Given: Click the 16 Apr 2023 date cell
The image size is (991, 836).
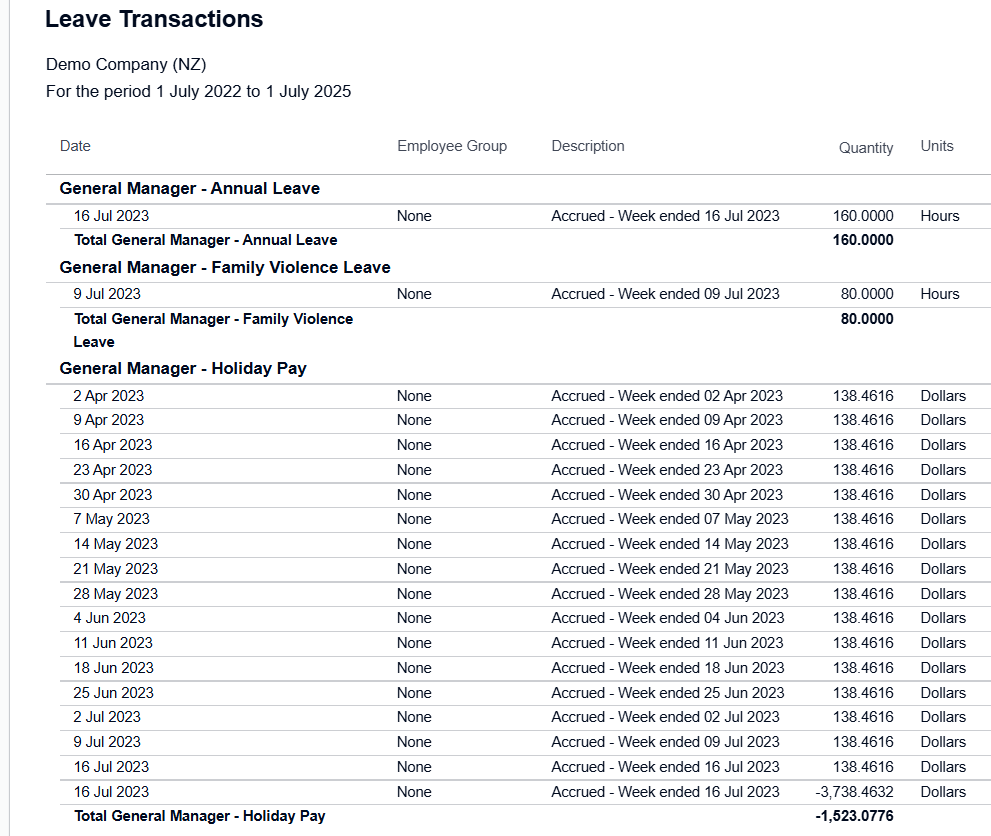Looking at the screenshot, I should (x=112, y=445).
